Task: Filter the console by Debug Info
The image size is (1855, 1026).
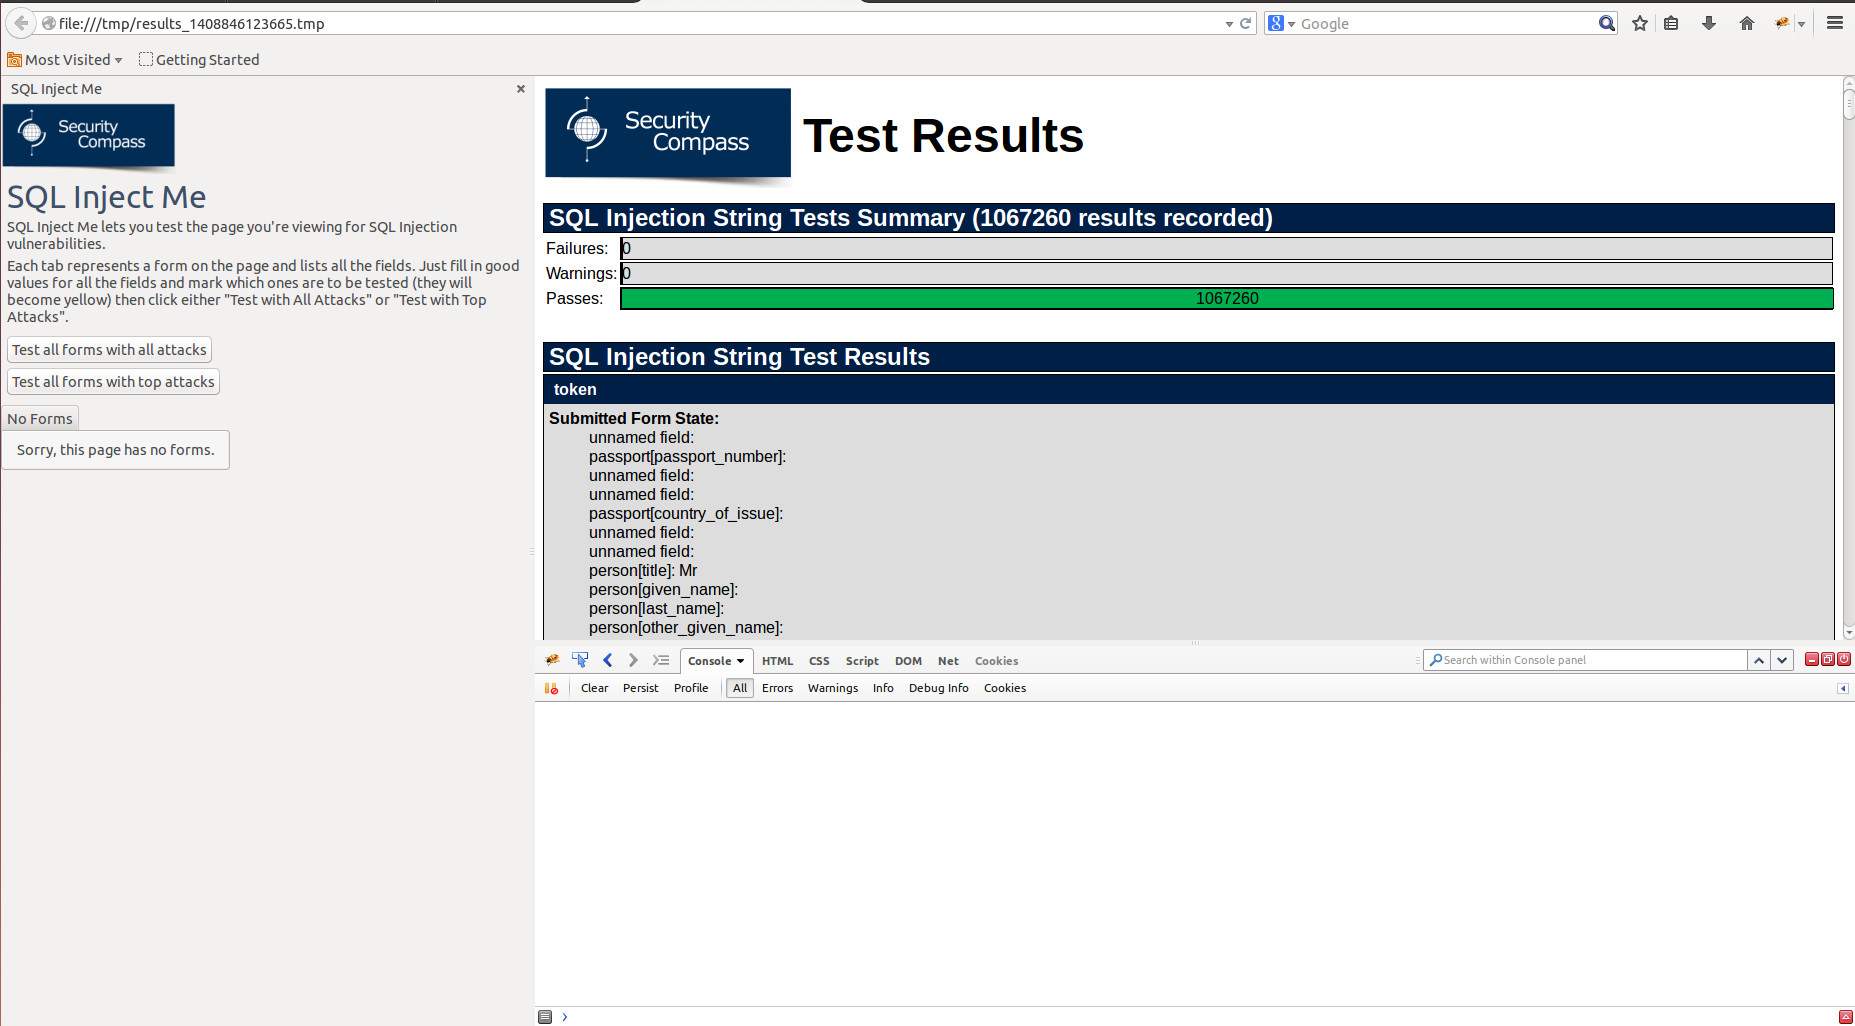Action: [939, 688]
